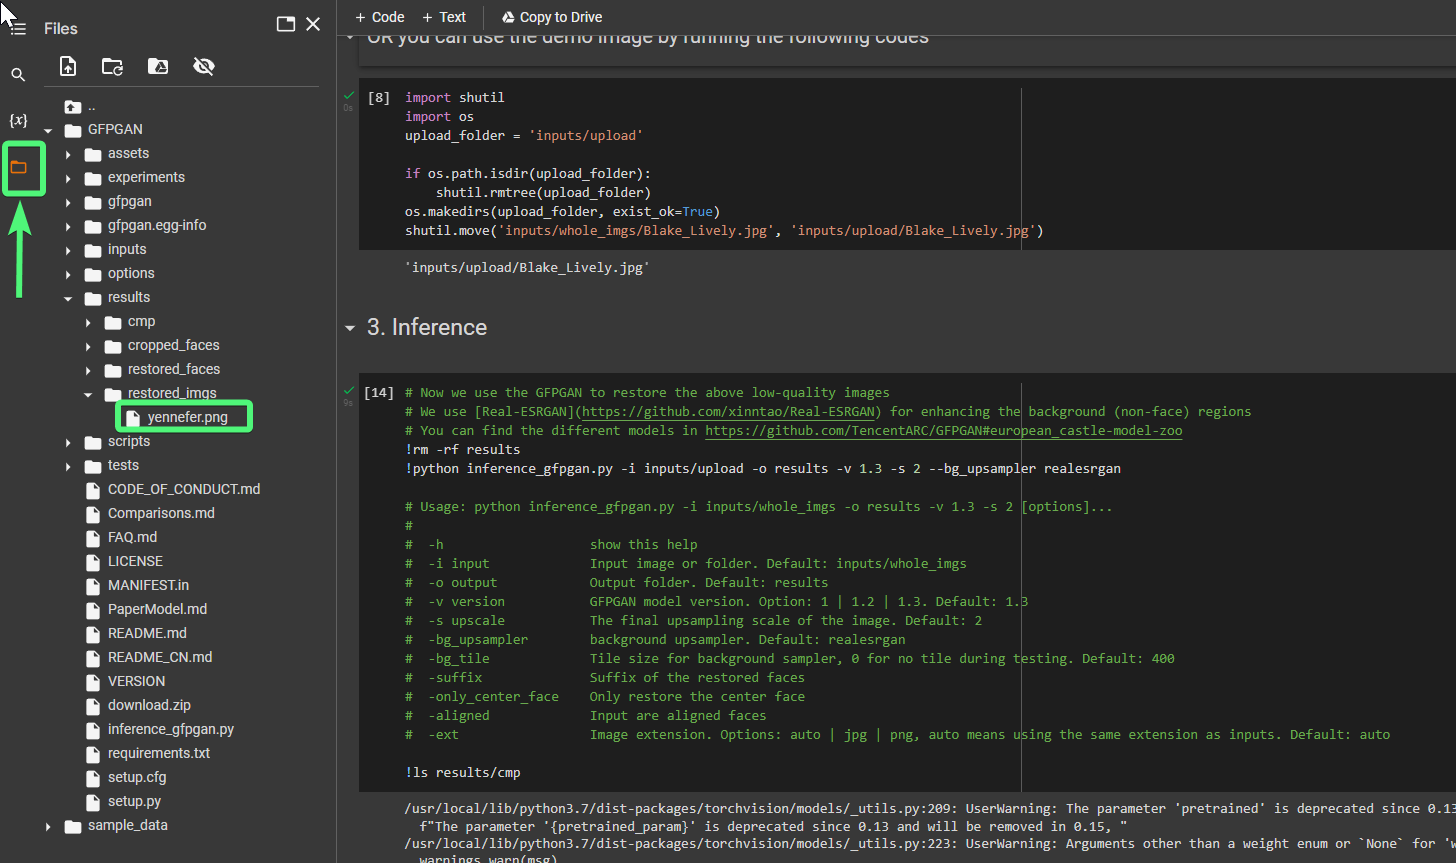Click the upload to session storage icon

(x=68, y=67)
